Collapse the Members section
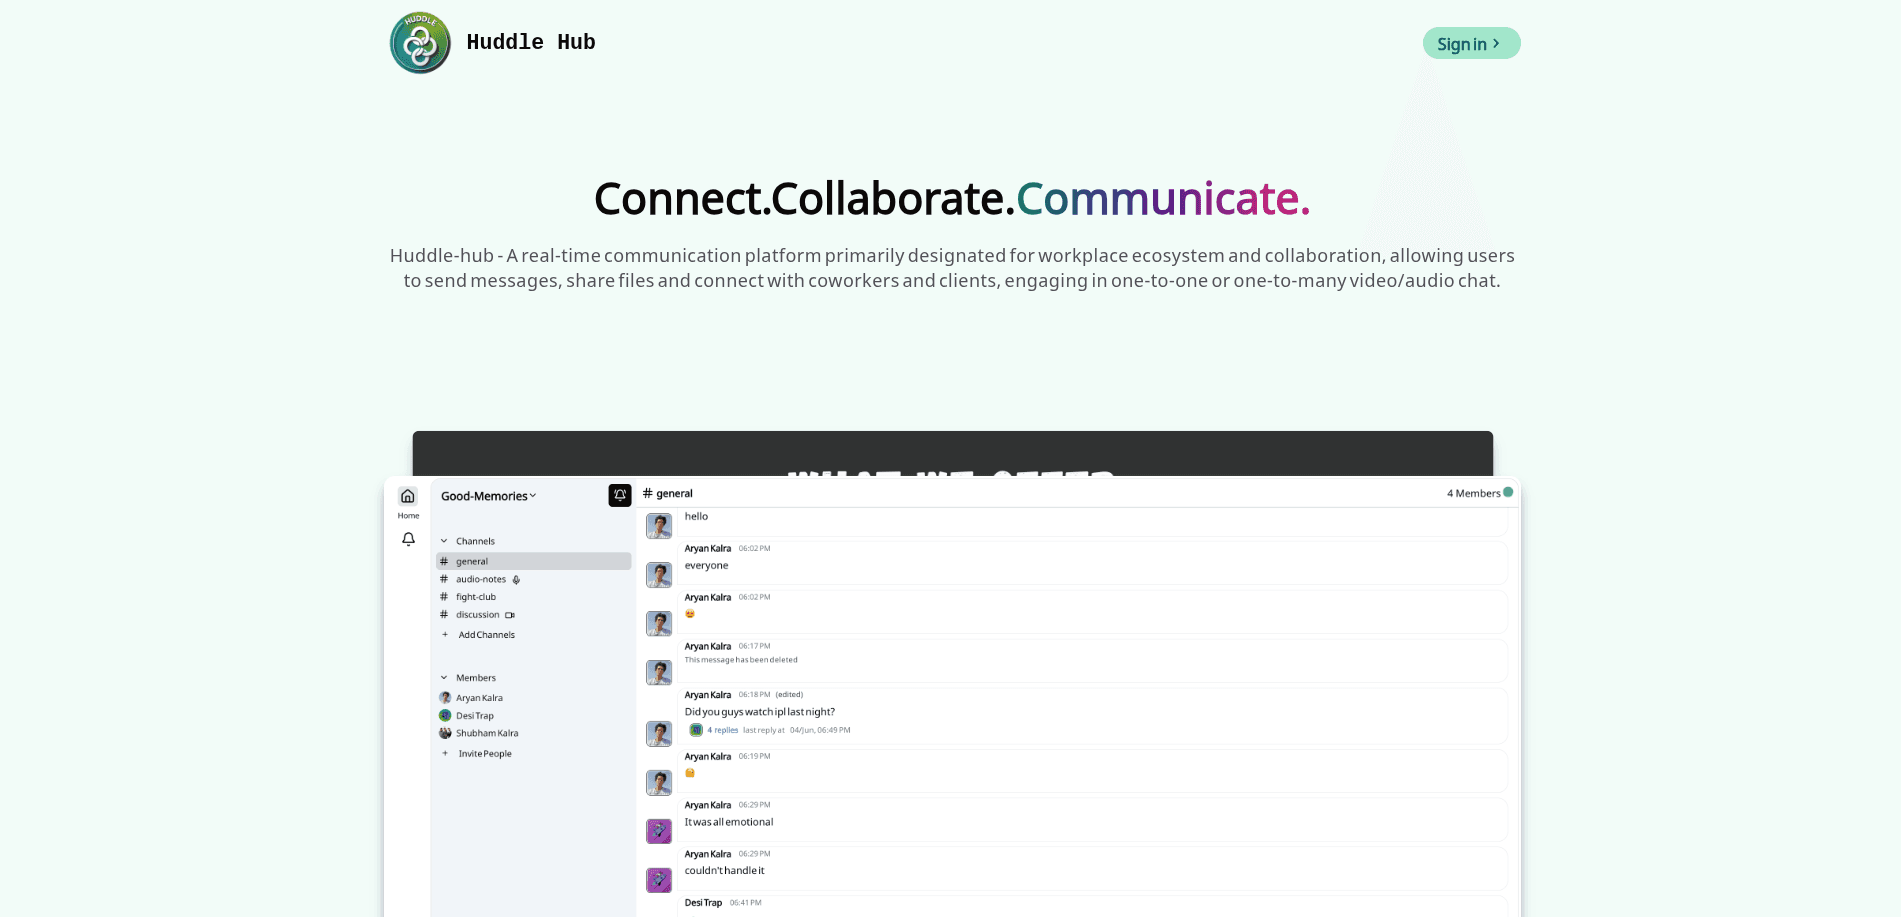1901x917 pixels. pyautogui.click(x=444, y=677)
